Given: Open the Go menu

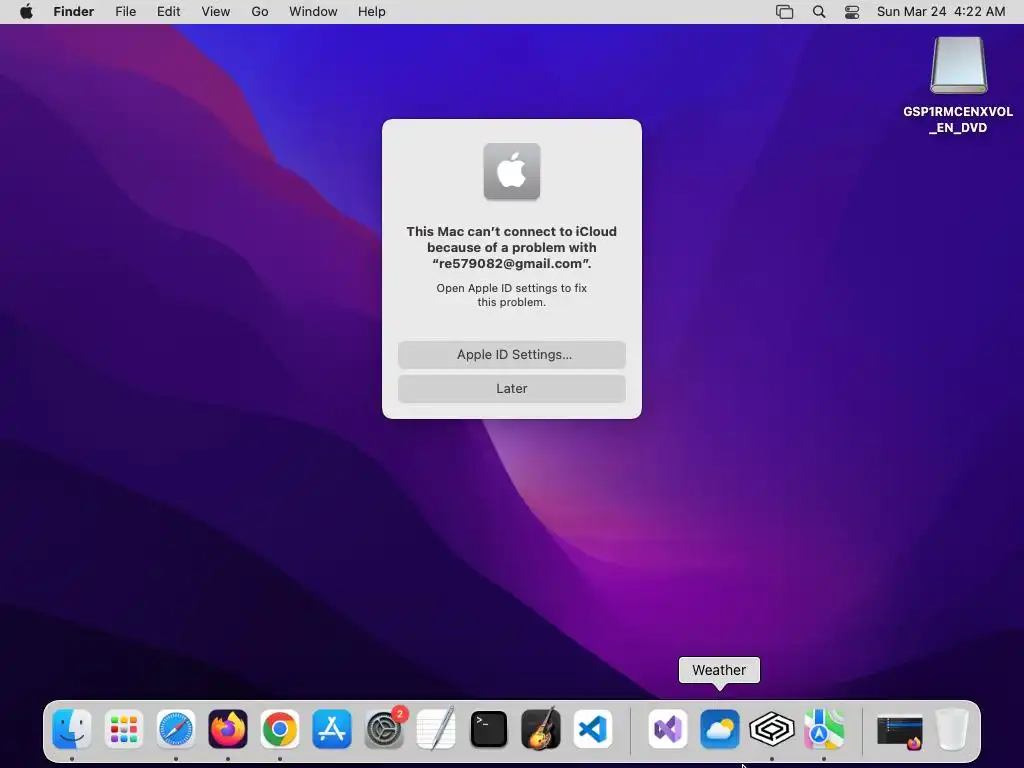Looking at the screenshot, I should (260, 12).
